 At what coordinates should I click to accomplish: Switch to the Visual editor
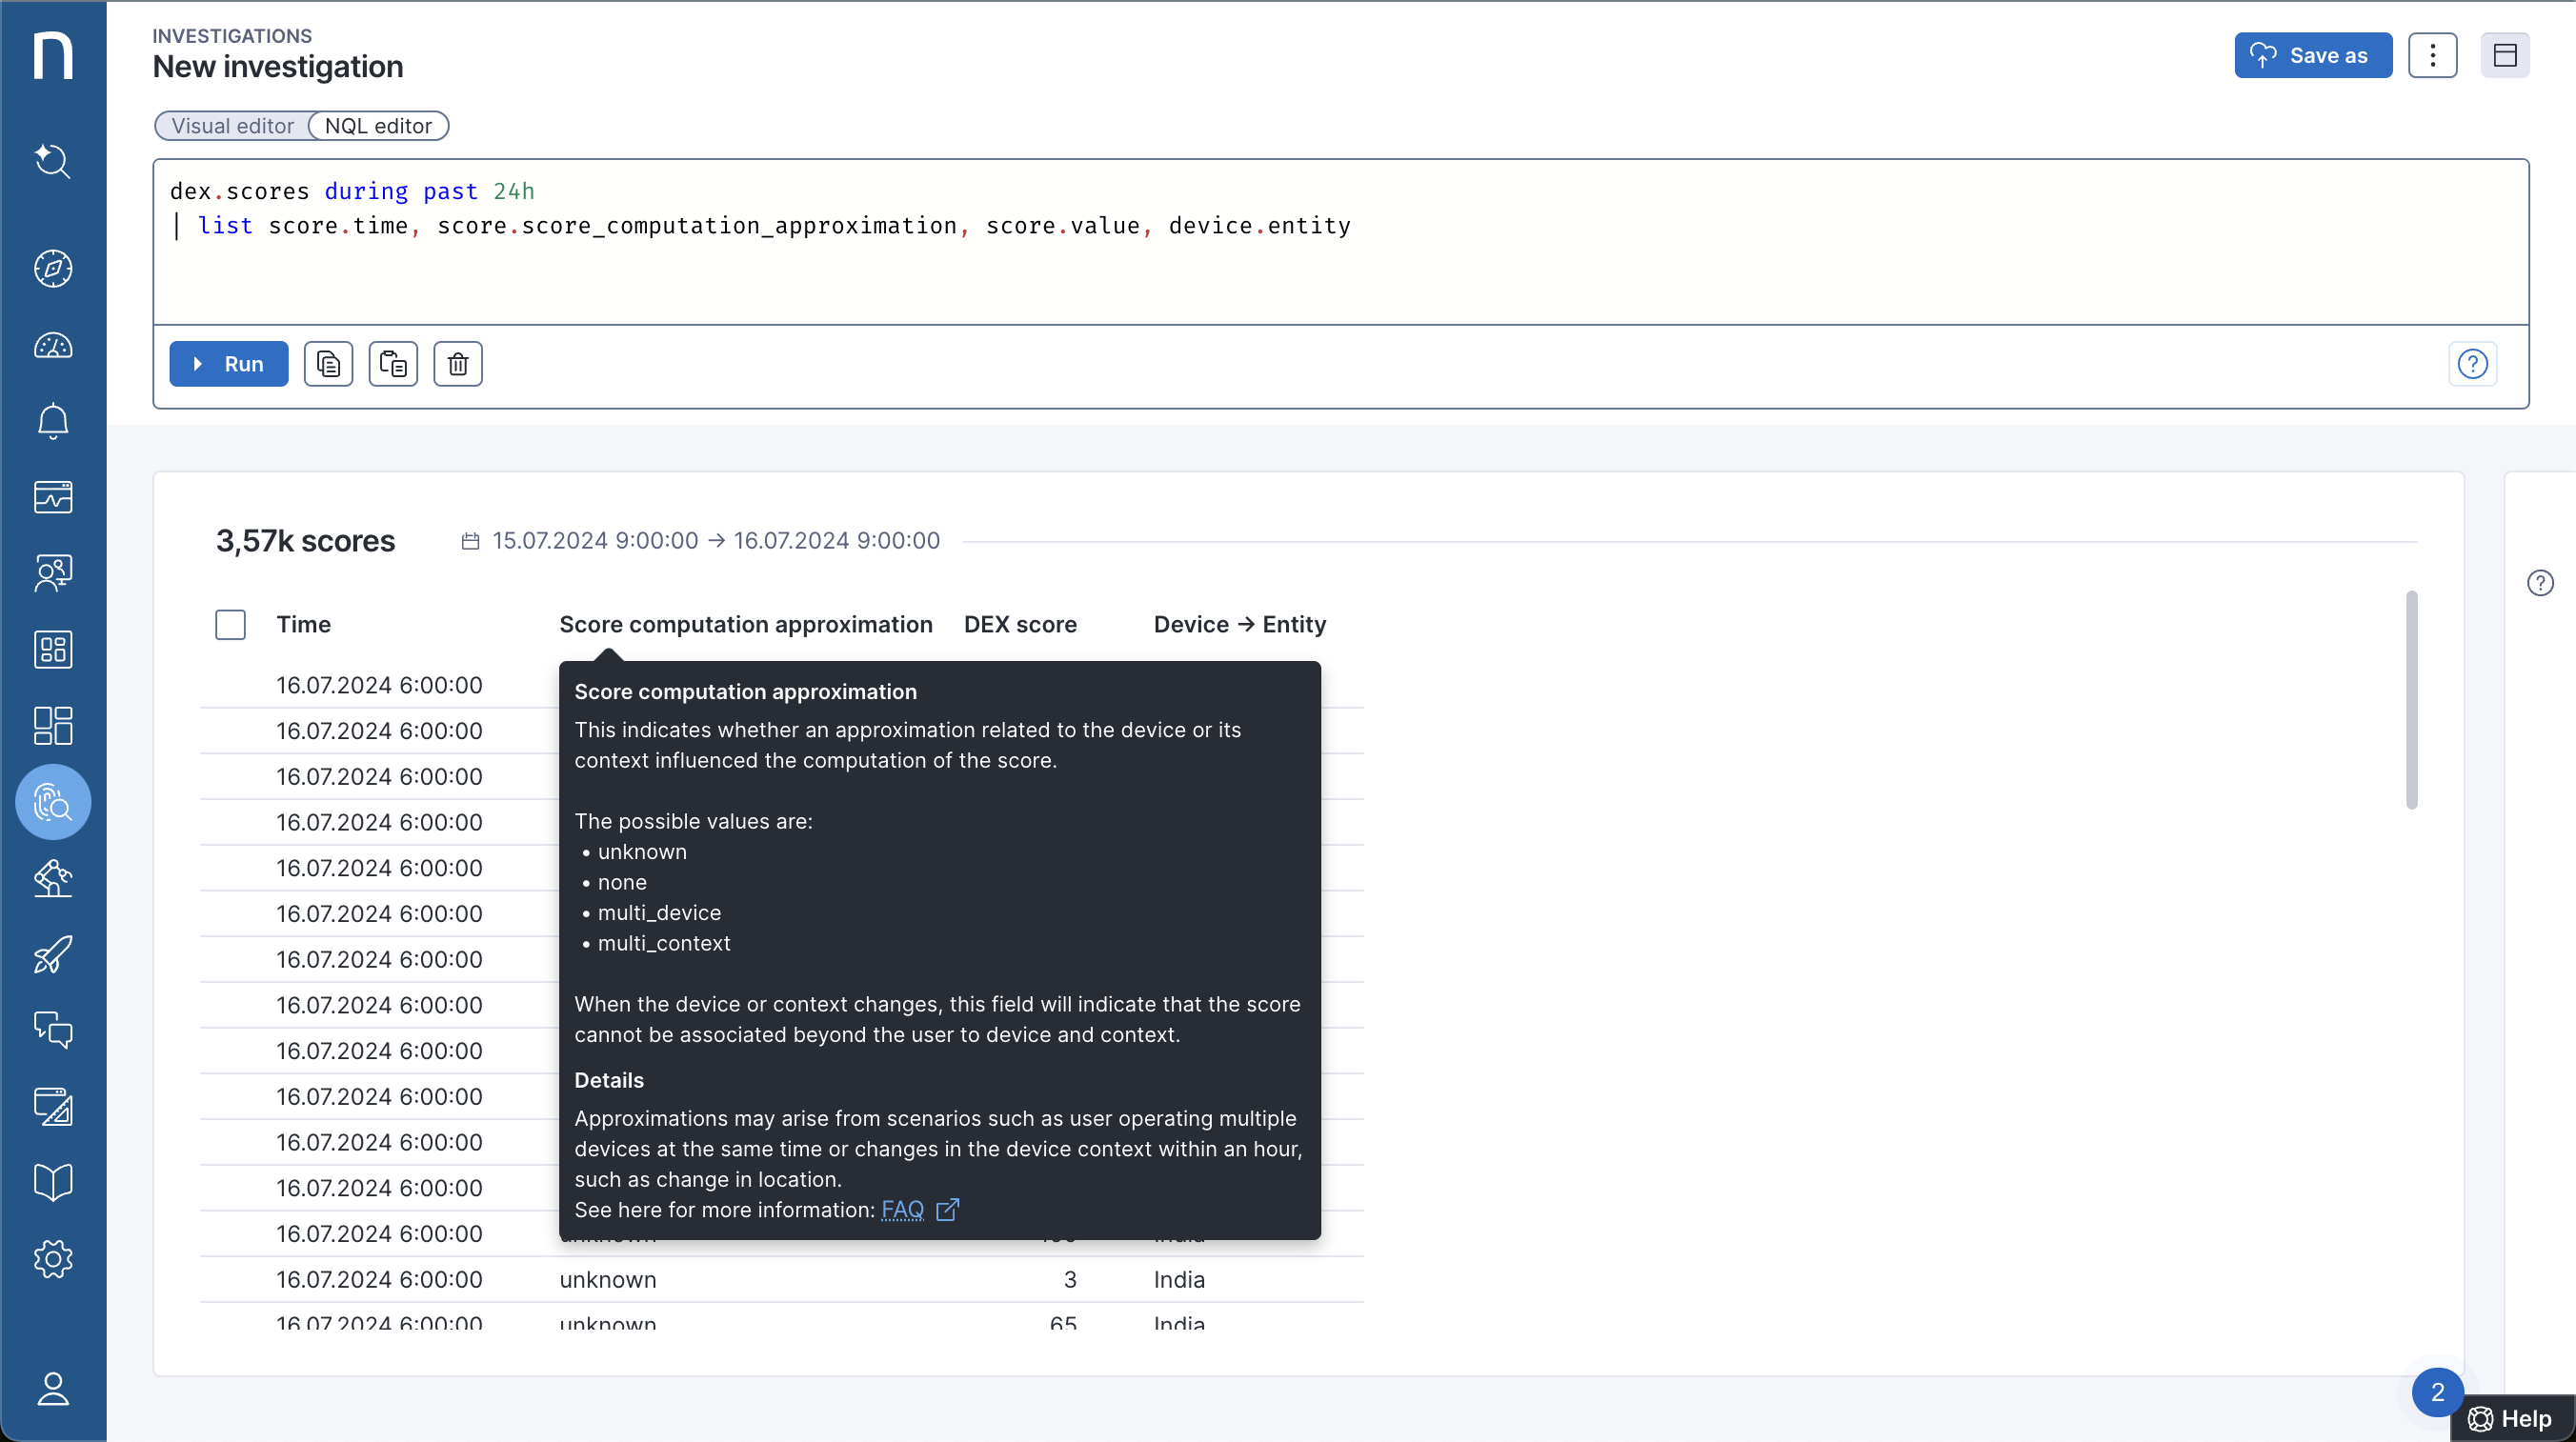pyautogui.click(x=232, y=126)
